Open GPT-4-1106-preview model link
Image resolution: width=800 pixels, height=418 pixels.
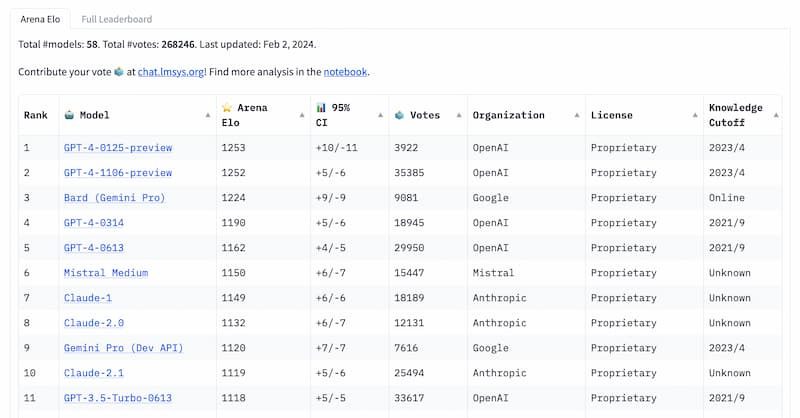(x=118, y=173)
